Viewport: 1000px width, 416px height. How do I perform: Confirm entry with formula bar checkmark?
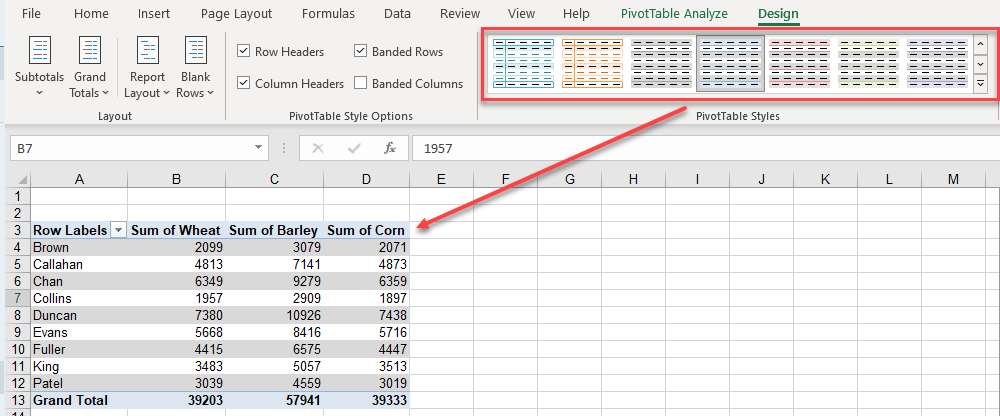click(353, 148)
